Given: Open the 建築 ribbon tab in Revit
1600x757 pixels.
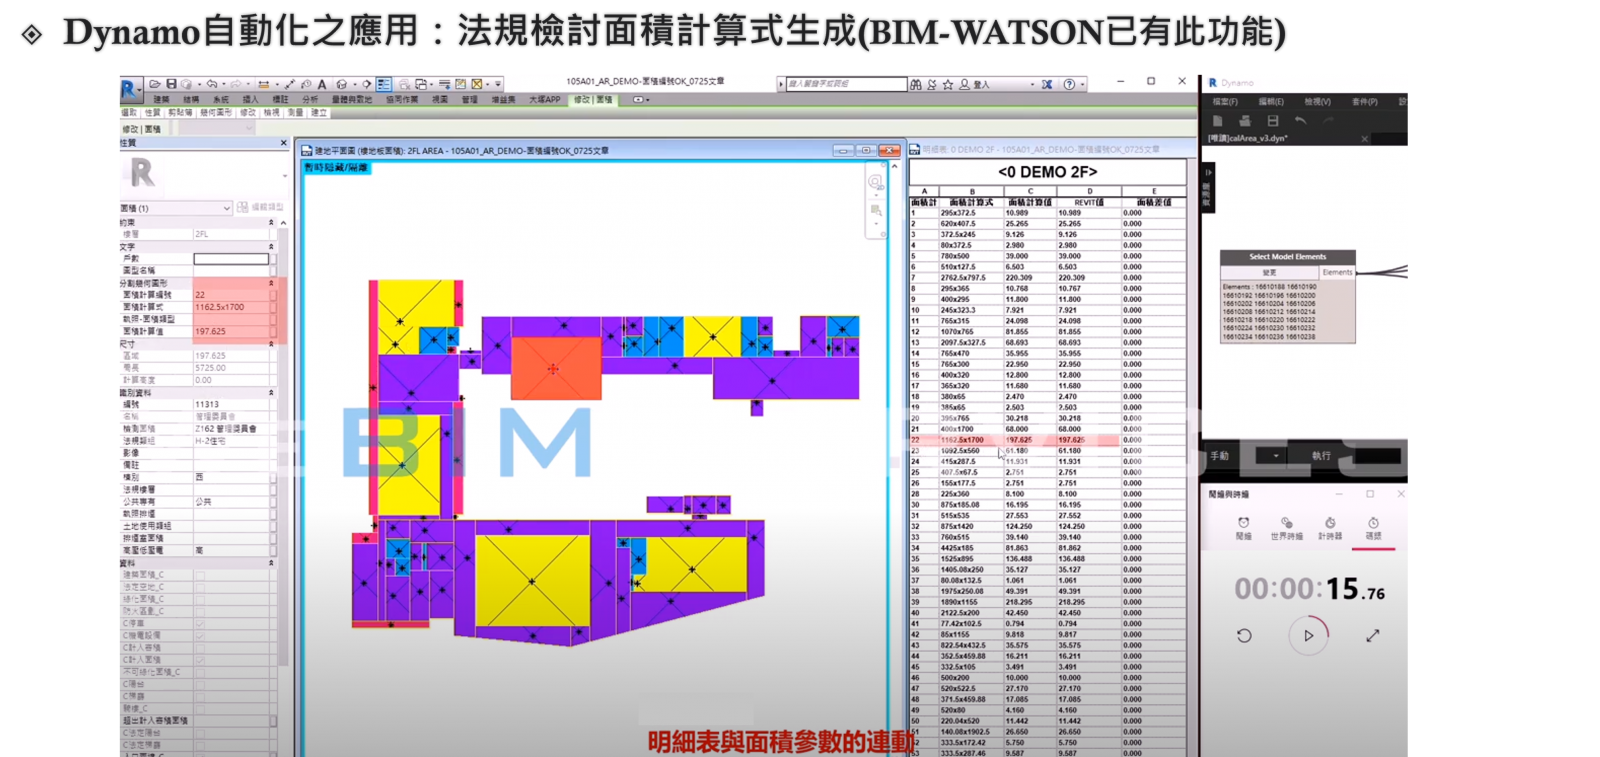Looking at the screenshot, I should click(161, 100).
